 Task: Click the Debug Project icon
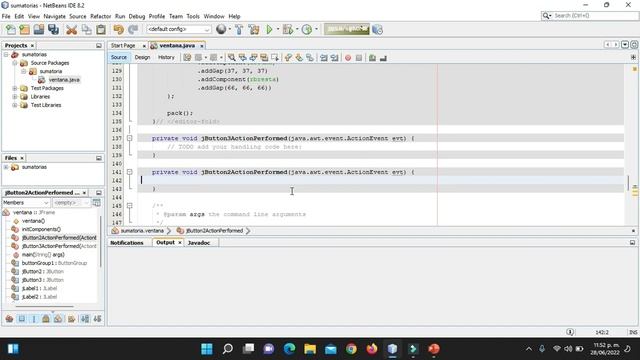[x=288, y=29]
